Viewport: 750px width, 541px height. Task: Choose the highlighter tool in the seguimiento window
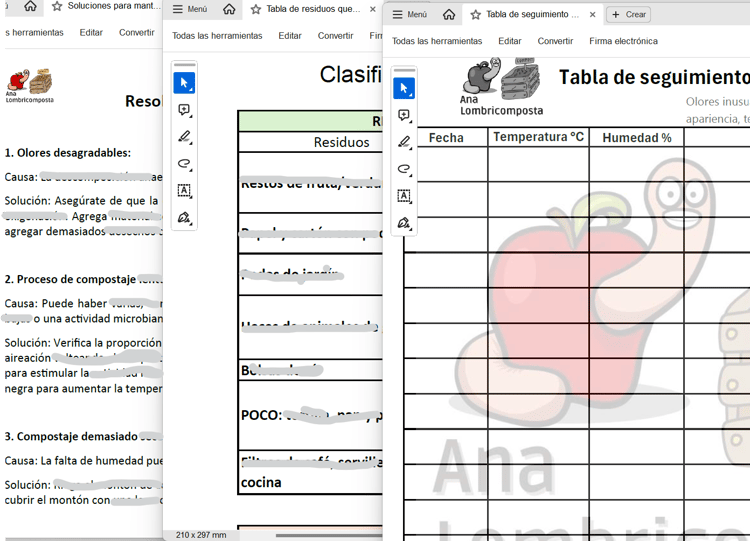404,142
